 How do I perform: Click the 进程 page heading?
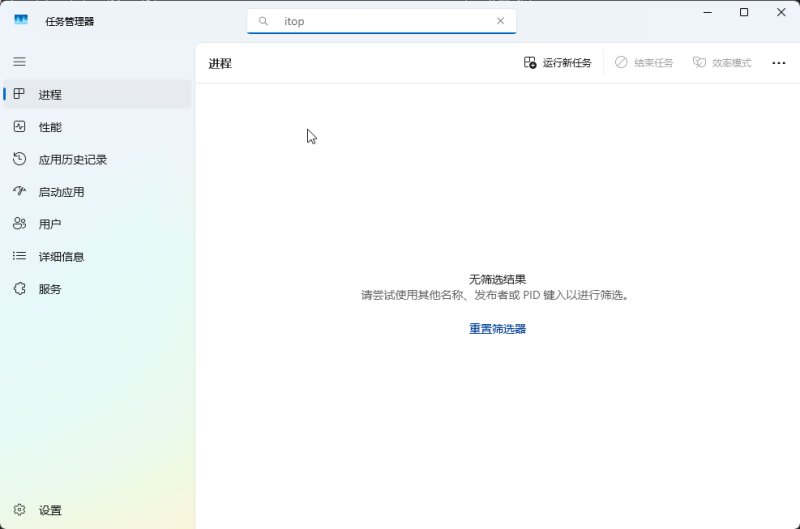(x=220, y=64)
